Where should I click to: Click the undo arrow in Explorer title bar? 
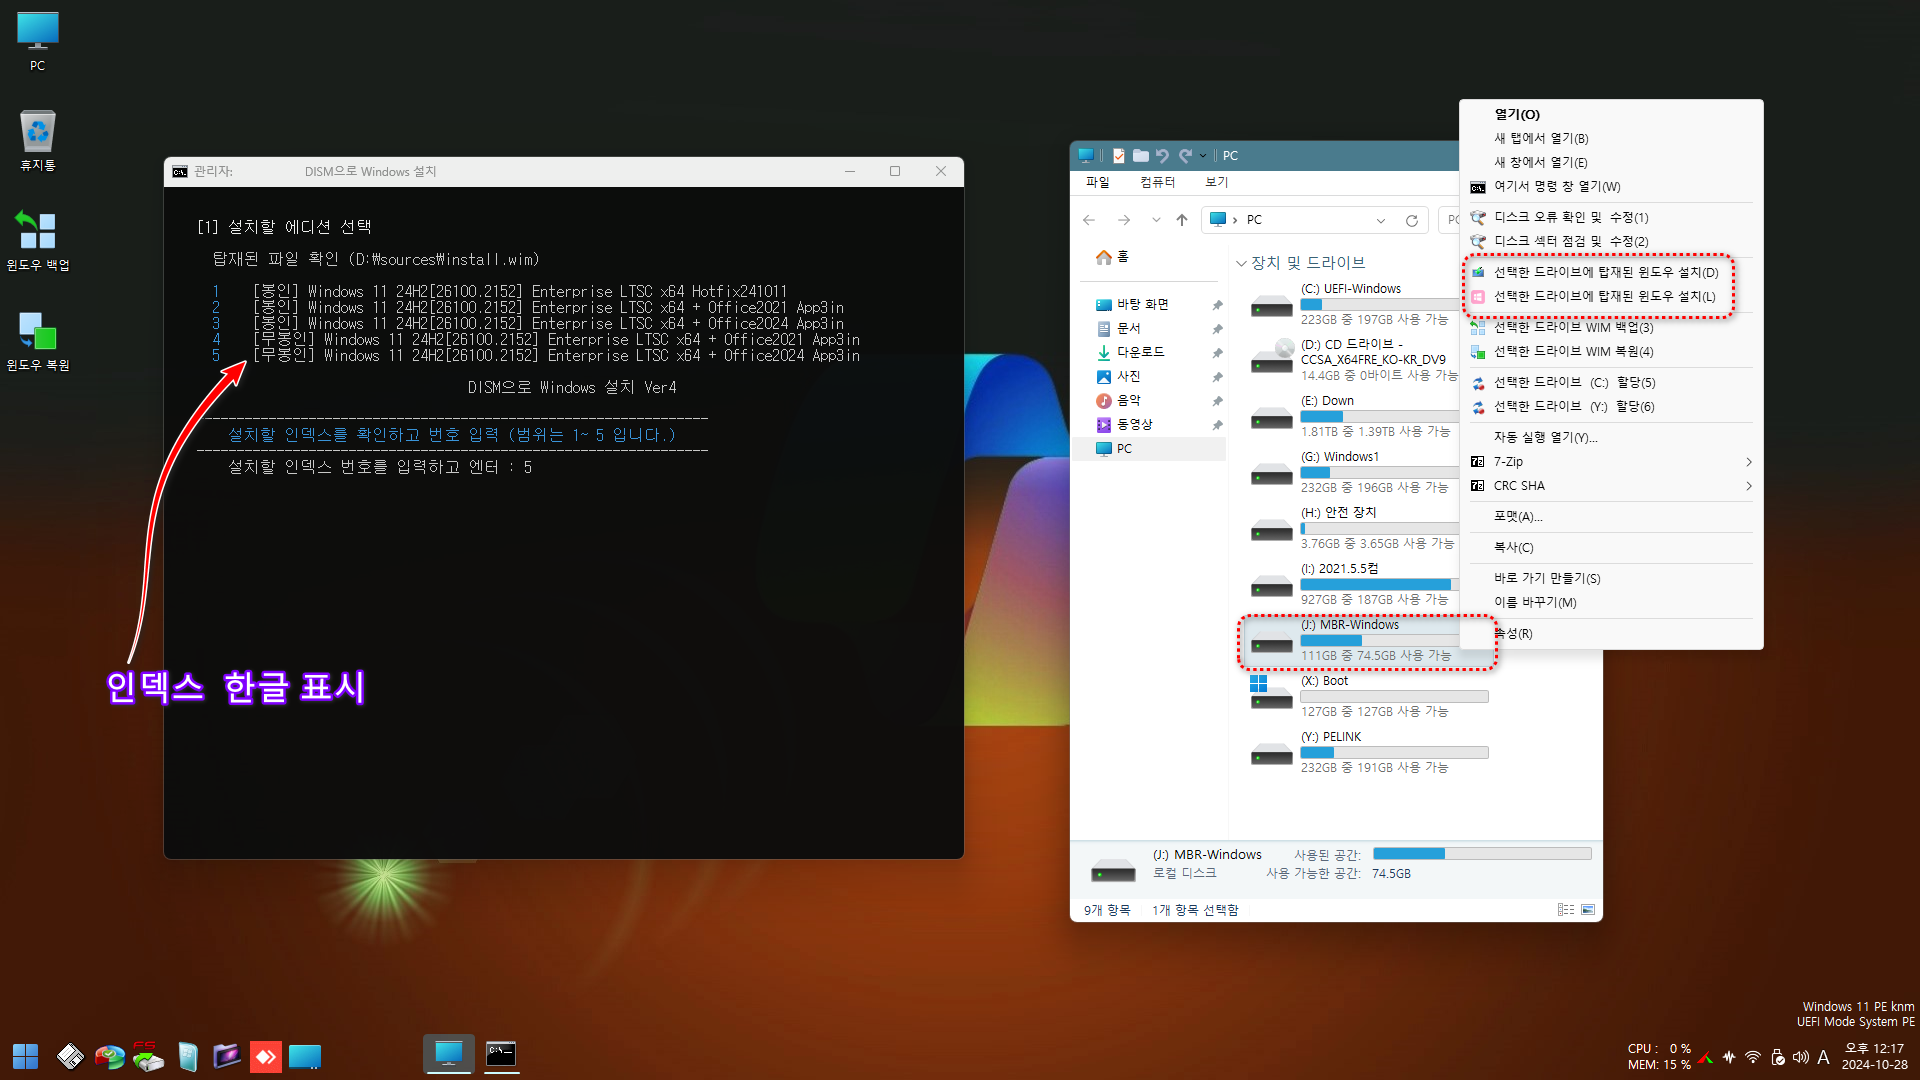click(x=1162, y=156)
